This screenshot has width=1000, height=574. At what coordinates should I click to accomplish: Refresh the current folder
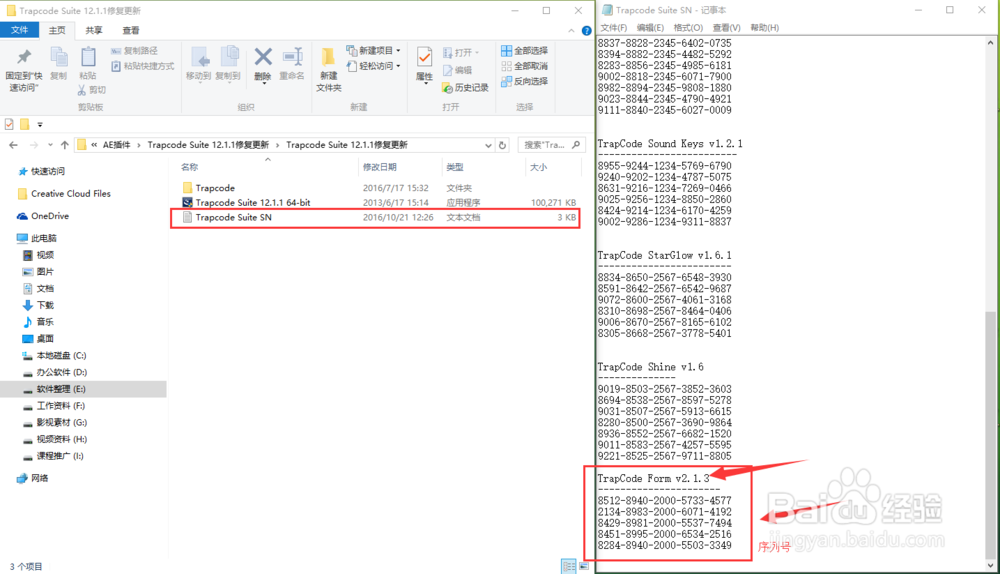[503, 145]
